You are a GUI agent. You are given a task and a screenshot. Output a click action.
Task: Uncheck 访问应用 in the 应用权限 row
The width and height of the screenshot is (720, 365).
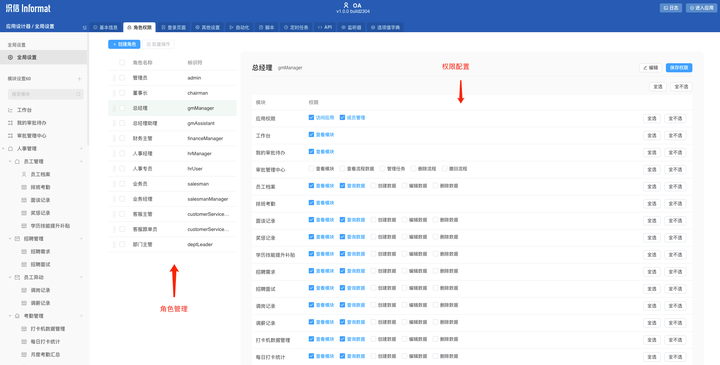(311, 118)
